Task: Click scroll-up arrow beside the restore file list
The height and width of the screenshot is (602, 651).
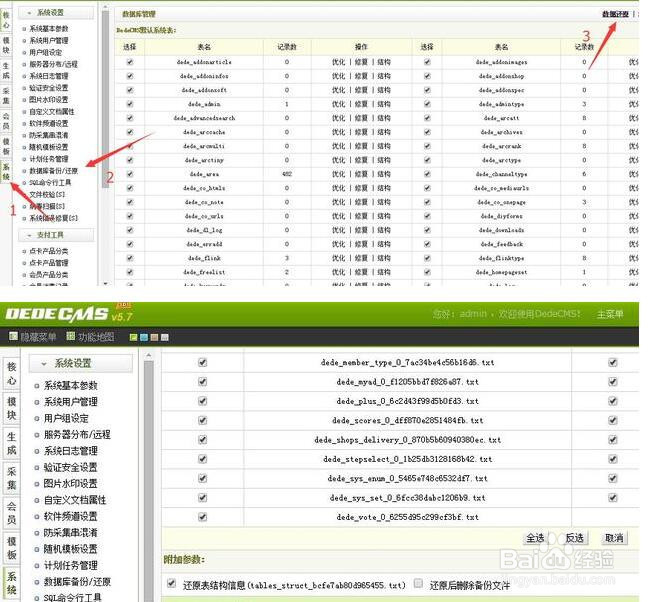Action: [x=148, y=356]
